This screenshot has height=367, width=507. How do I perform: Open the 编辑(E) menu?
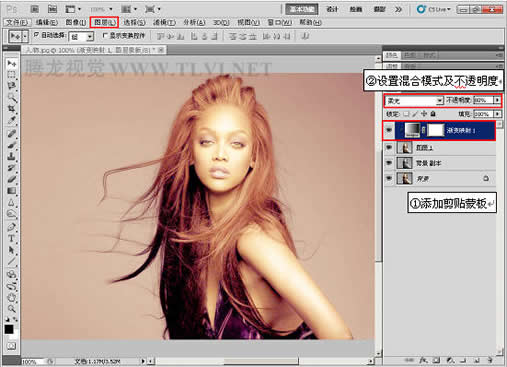[x=47, y=23]
